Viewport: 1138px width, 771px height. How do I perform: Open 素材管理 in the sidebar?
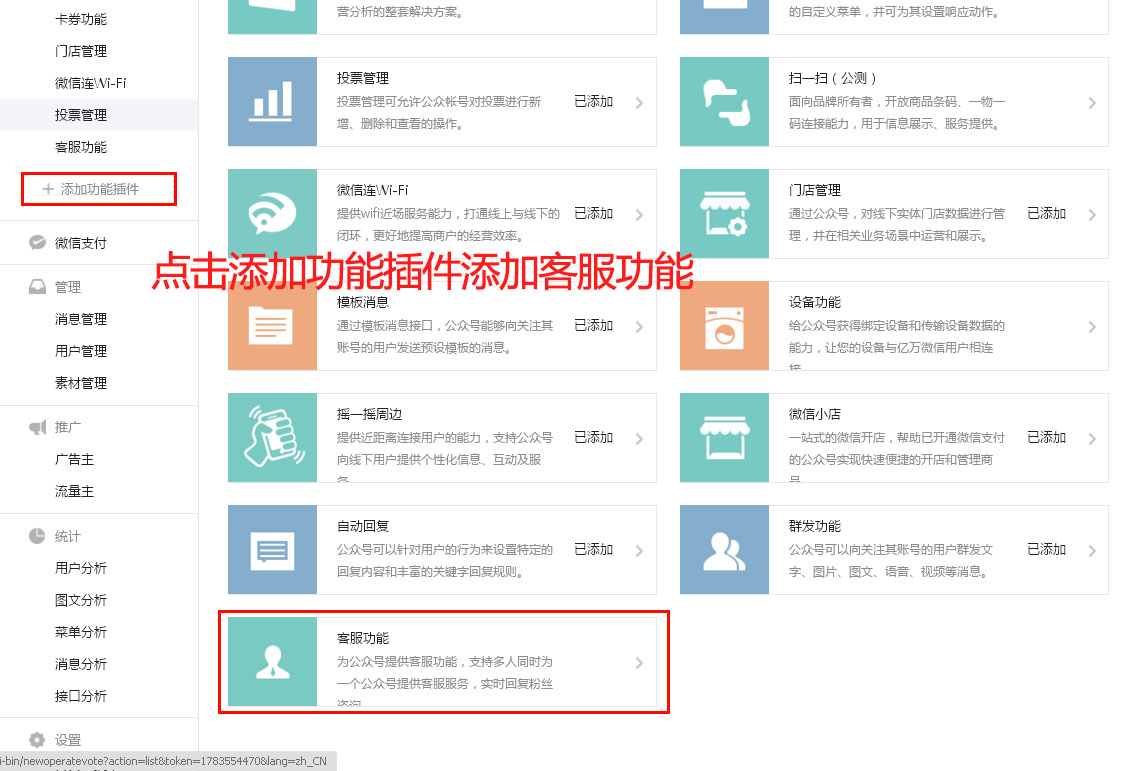pos(81,383)
